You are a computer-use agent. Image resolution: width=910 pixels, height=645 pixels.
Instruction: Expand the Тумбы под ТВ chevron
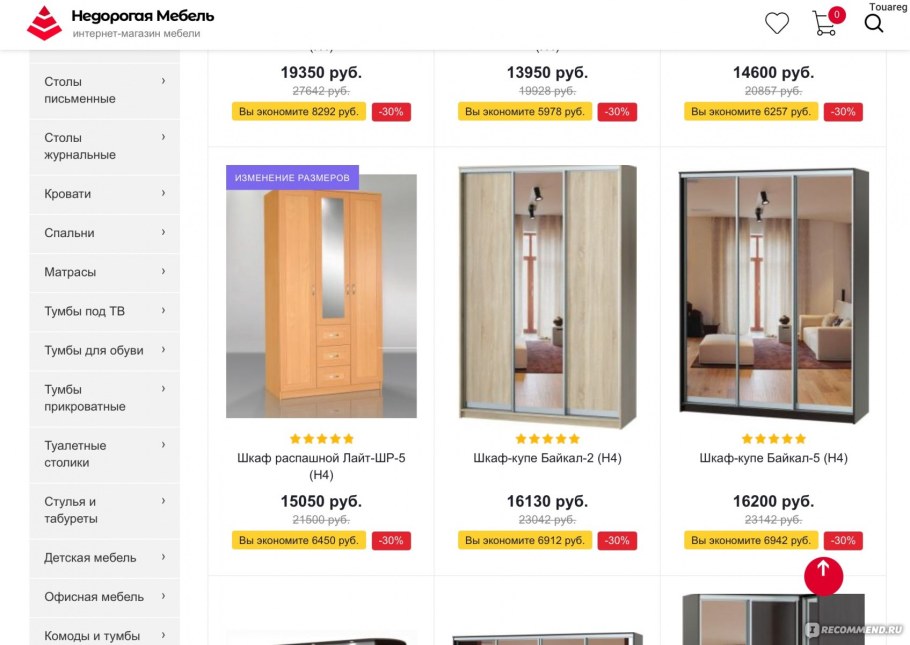pyautogui.click(x=163, y=311)
